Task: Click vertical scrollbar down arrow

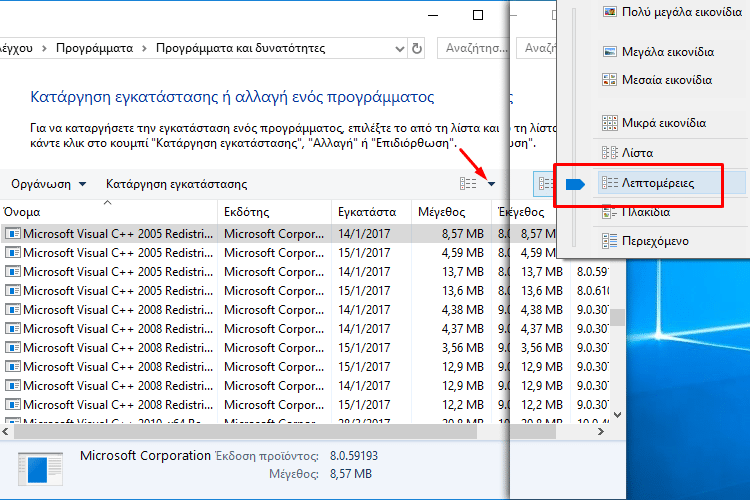Action: 618,415
